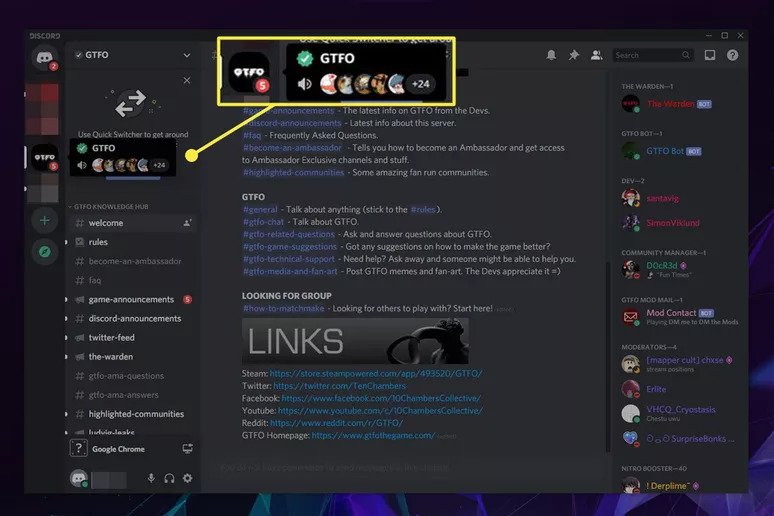
Task: Open the welcome channel
Action: coord(133,223)
